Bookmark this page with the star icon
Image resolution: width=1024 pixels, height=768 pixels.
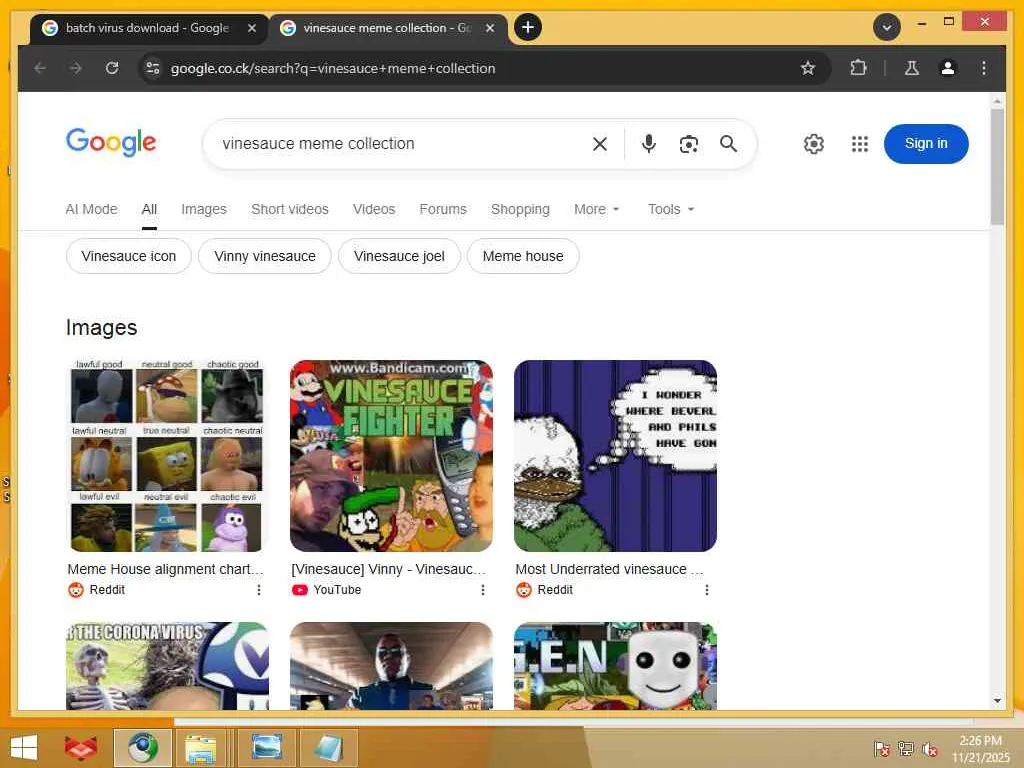[808, 68]
